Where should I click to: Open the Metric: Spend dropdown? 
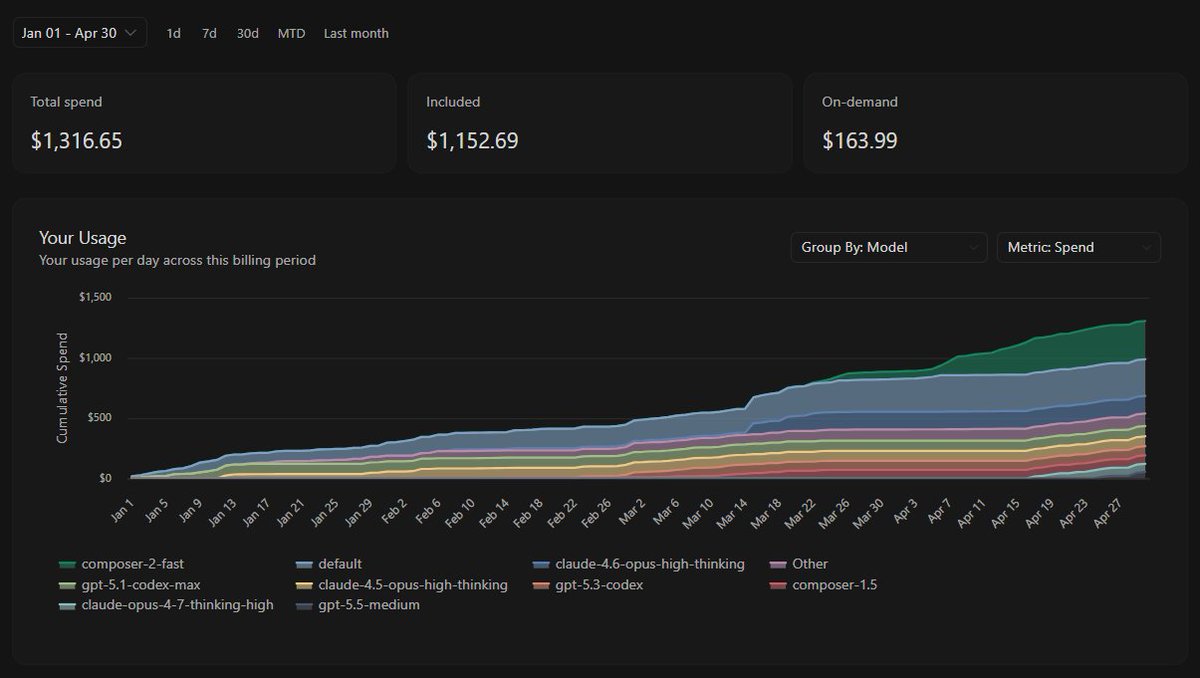click(x=1079, y=247)
